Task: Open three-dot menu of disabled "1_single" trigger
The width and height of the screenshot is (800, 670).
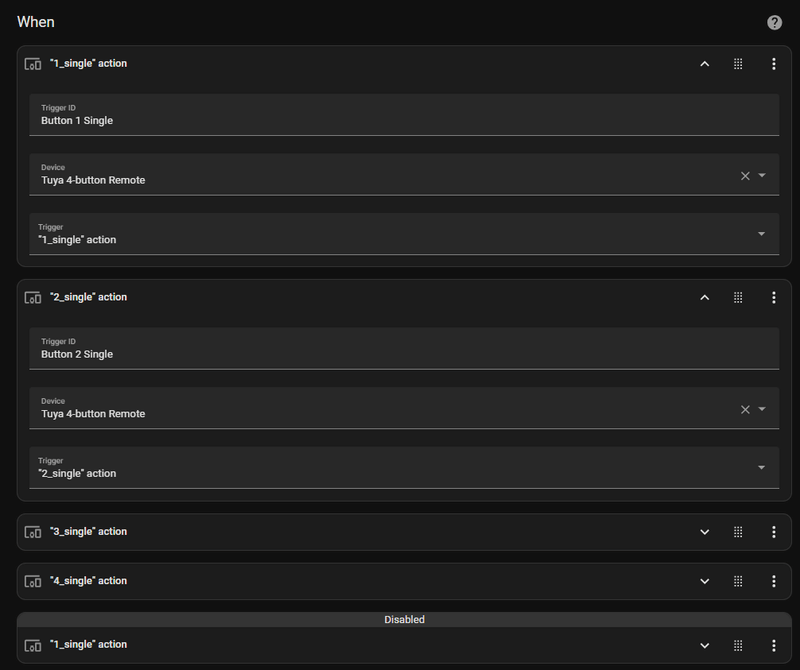Action: pyautogui.click(x=773, y=645)
